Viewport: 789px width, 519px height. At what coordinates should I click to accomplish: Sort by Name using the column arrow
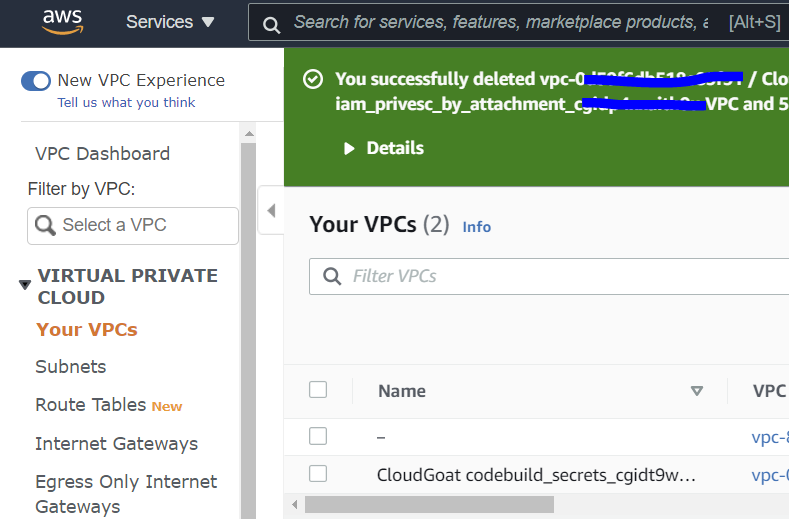point(697,391)
